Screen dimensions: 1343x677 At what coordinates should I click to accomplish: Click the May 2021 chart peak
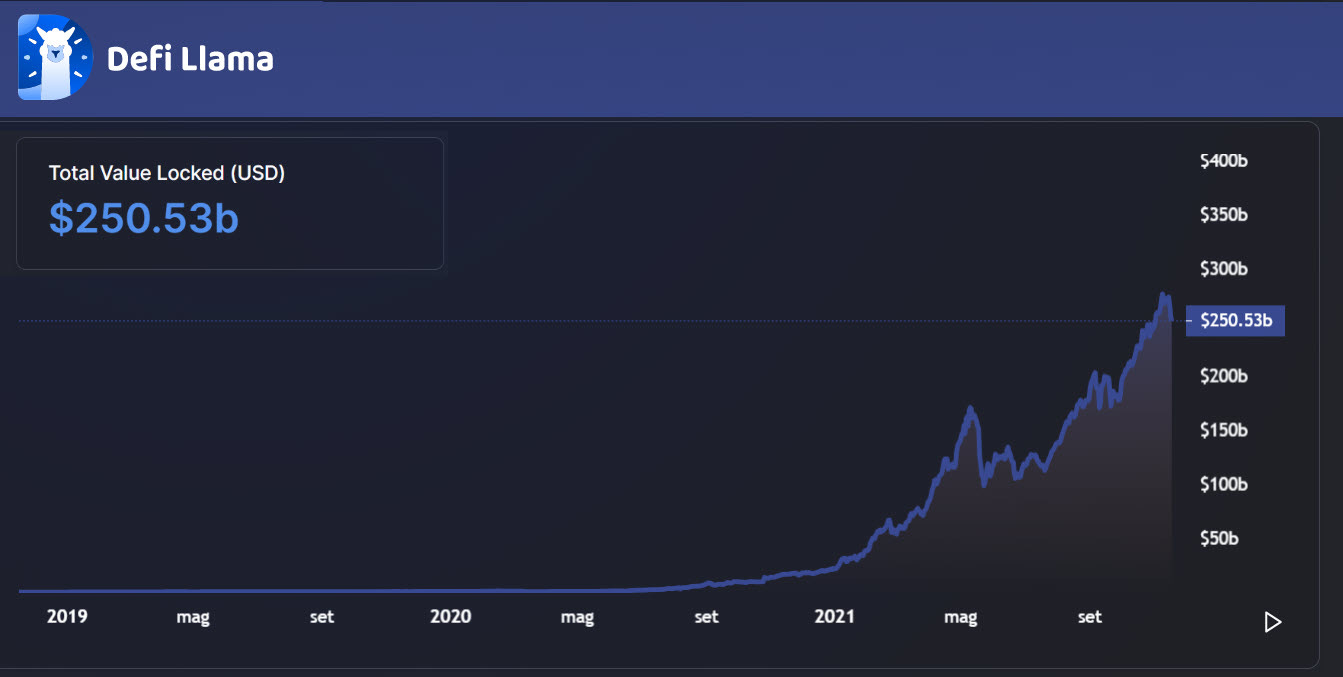coord(969,408)
